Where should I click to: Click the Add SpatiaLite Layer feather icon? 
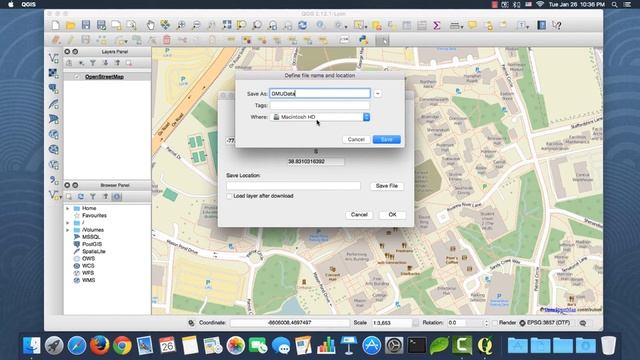[53, 104]
